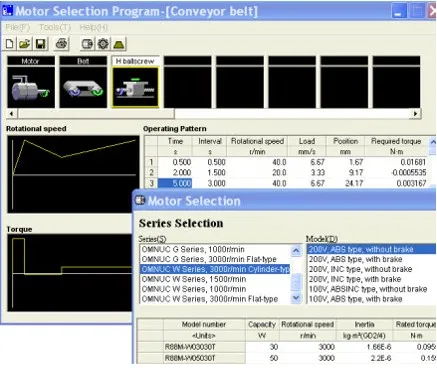
Task: Select the Belt element thumbnail
Action: pyautogui.click(x=83, y=82)
